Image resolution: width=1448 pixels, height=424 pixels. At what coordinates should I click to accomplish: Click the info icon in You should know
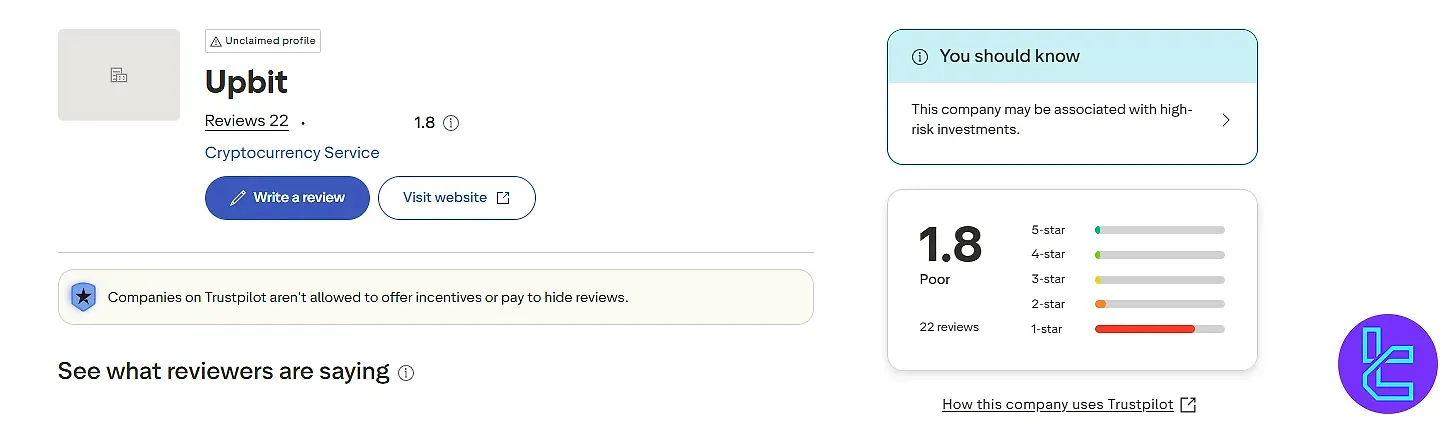point(920,57)
